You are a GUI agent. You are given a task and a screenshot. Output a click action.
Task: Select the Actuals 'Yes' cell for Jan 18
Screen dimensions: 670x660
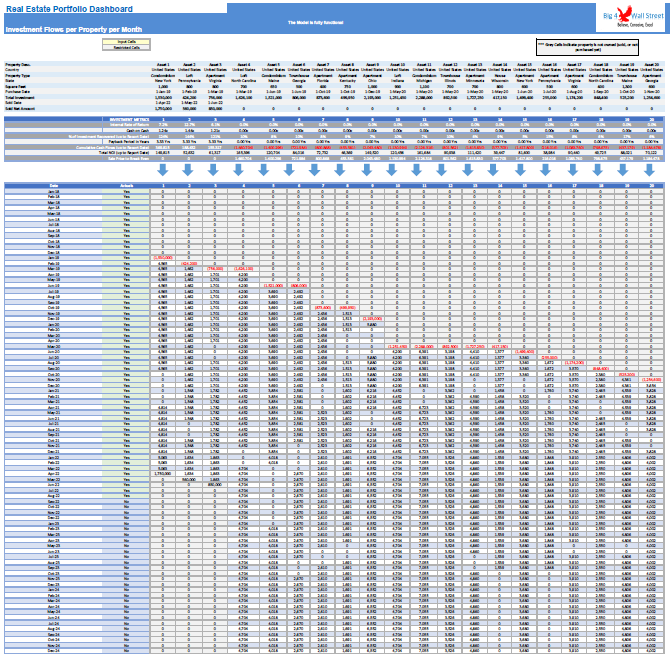(x=126, y=191)
